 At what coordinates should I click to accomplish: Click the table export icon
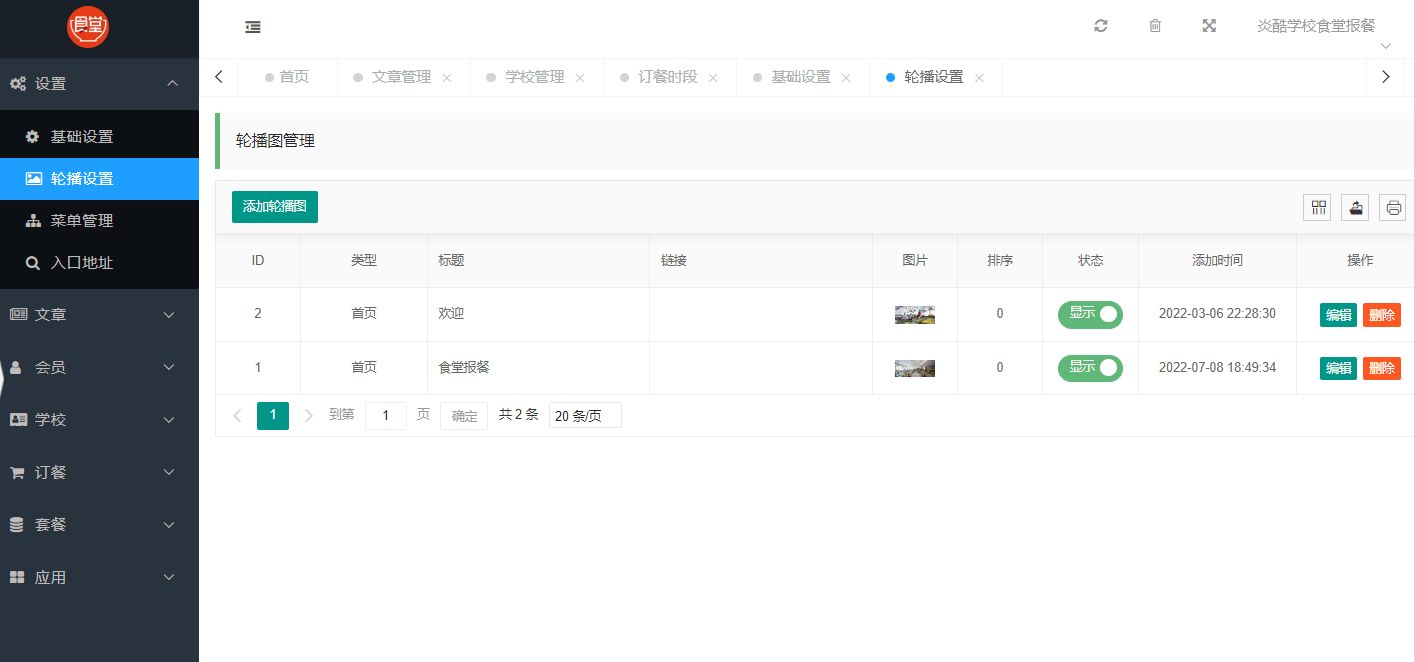tap(1356, 207)
